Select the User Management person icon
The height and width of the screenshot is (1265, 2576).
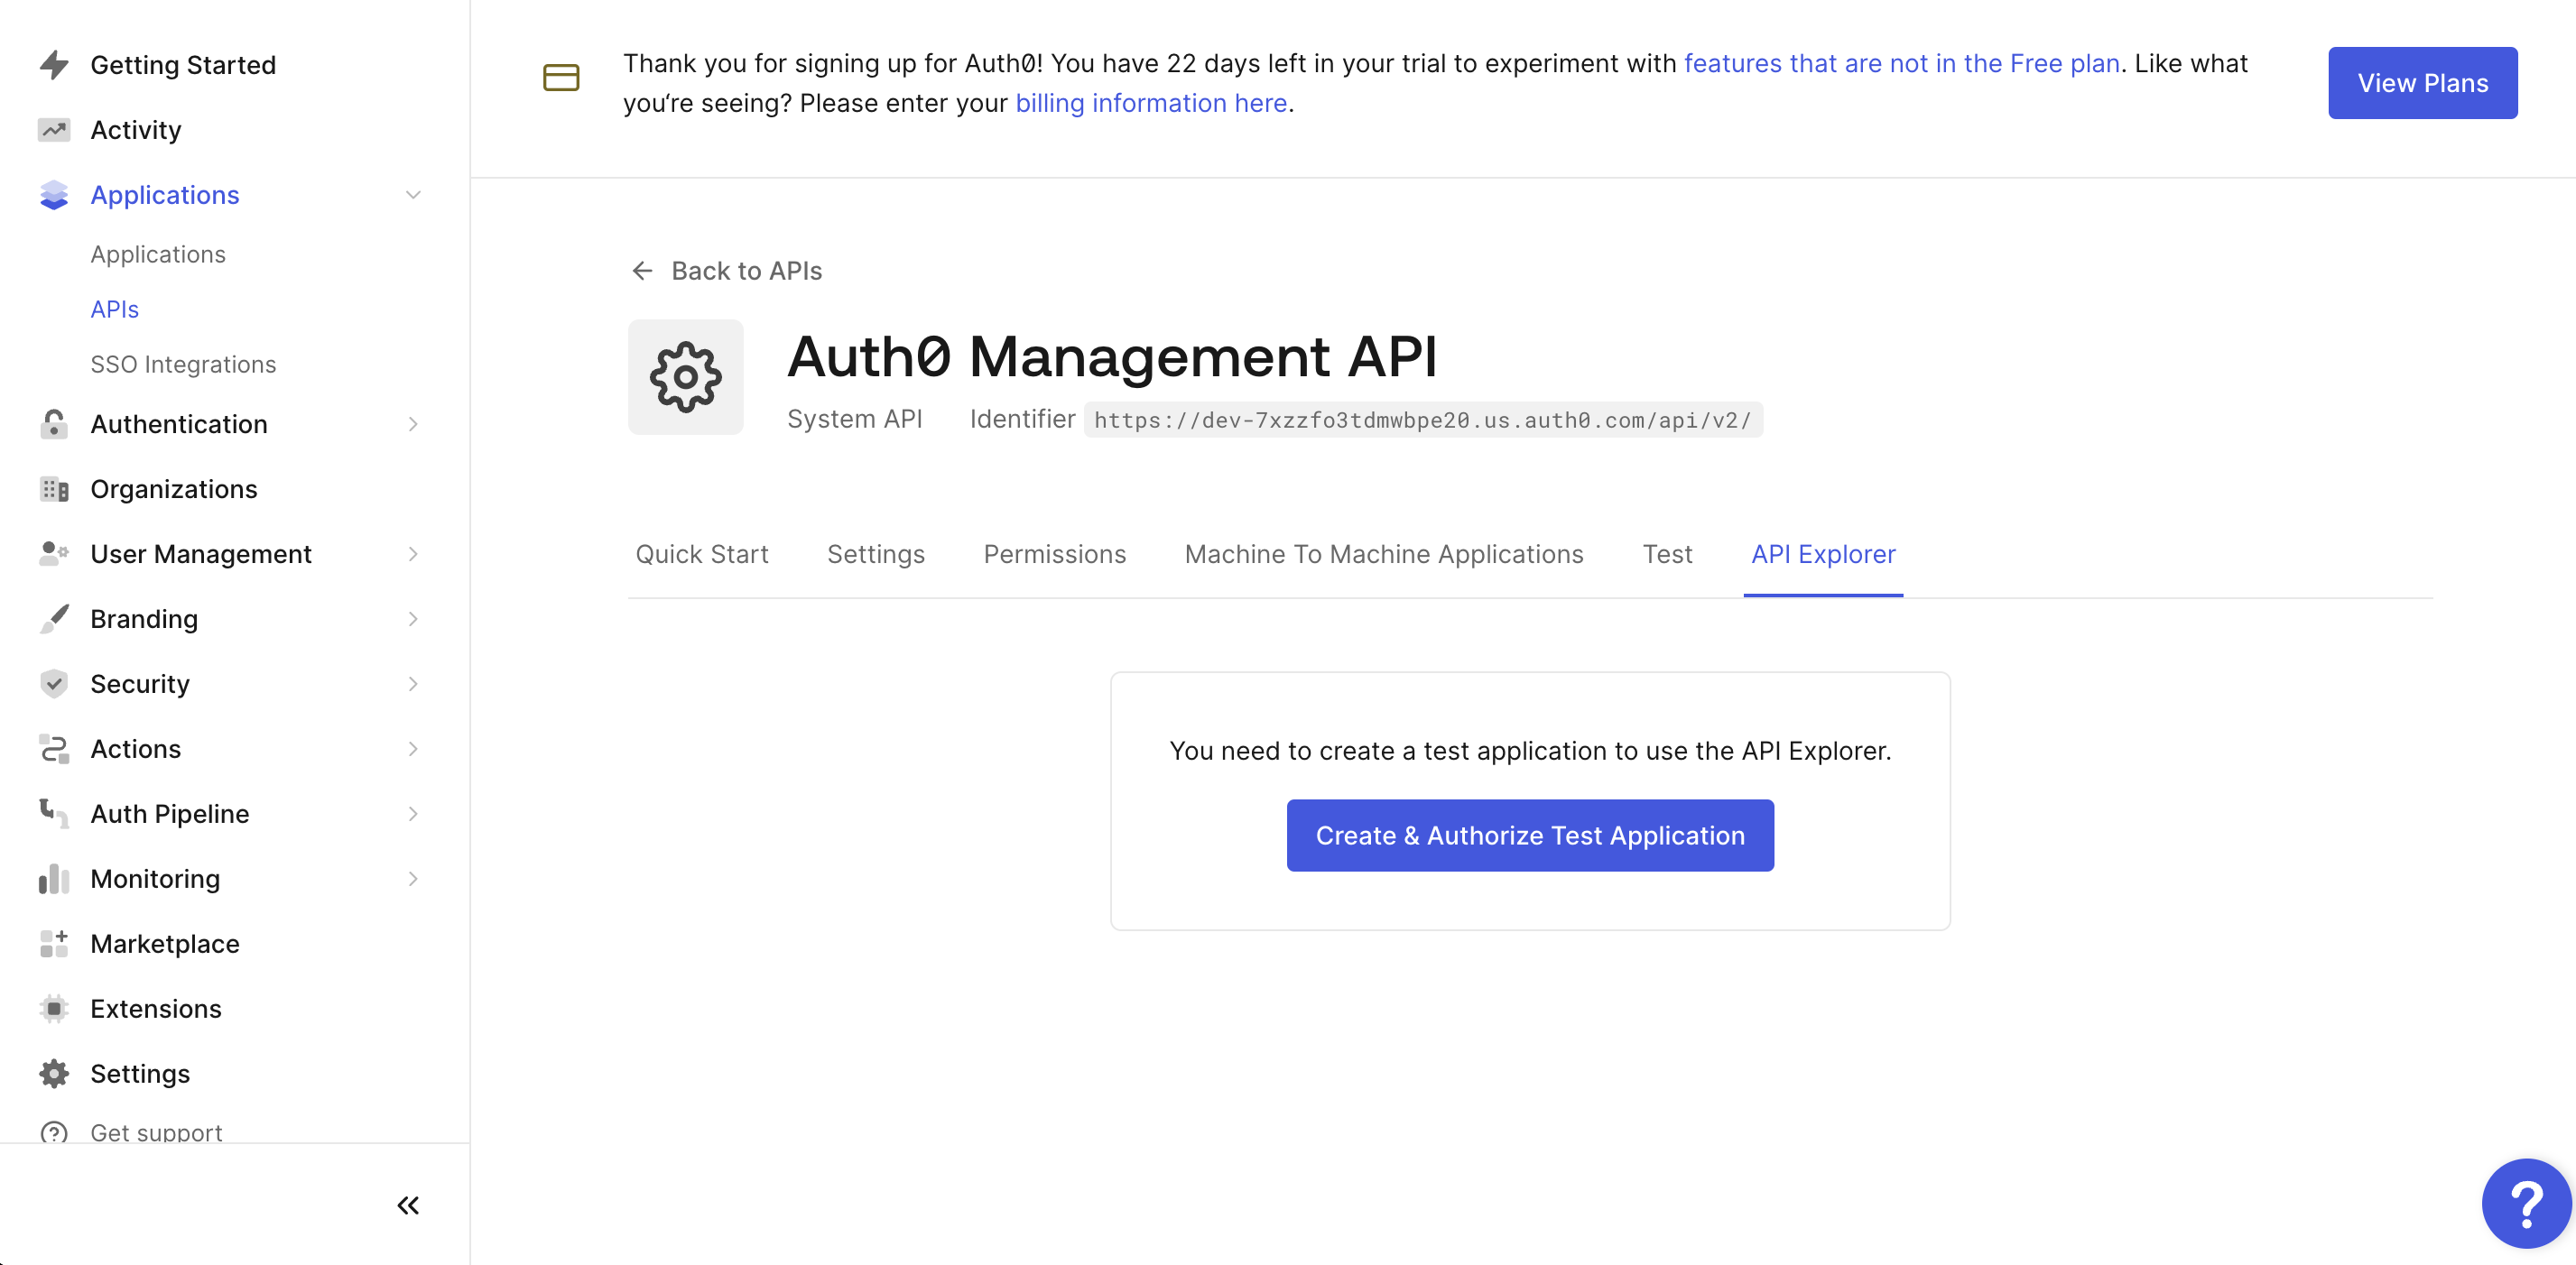click(x=54, y=554)
